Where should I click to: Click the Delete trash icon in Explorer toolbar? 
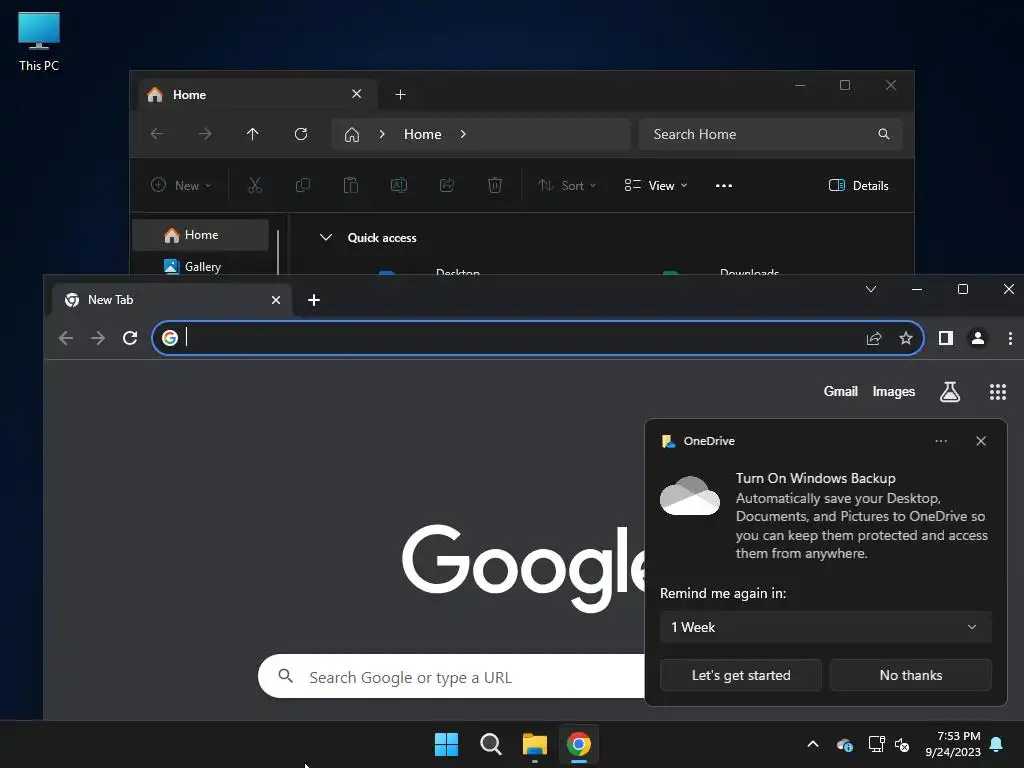[x=495, y=185]
